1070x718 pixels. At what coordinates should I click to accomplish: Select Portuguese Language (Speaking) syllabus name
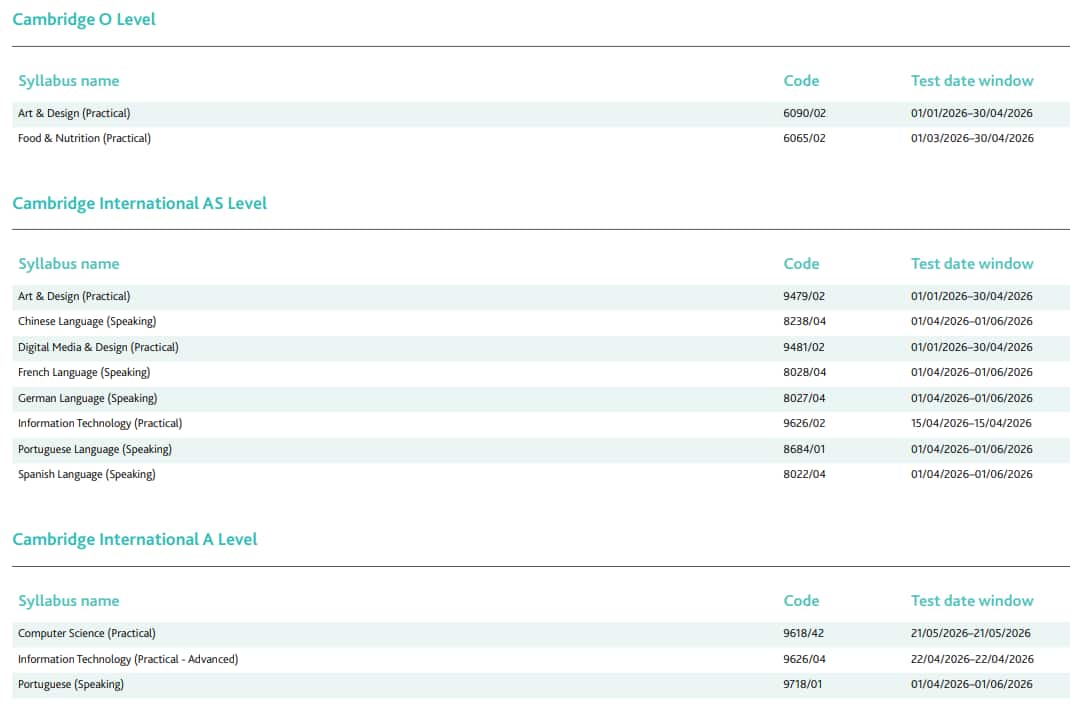[x=95, y=449]
